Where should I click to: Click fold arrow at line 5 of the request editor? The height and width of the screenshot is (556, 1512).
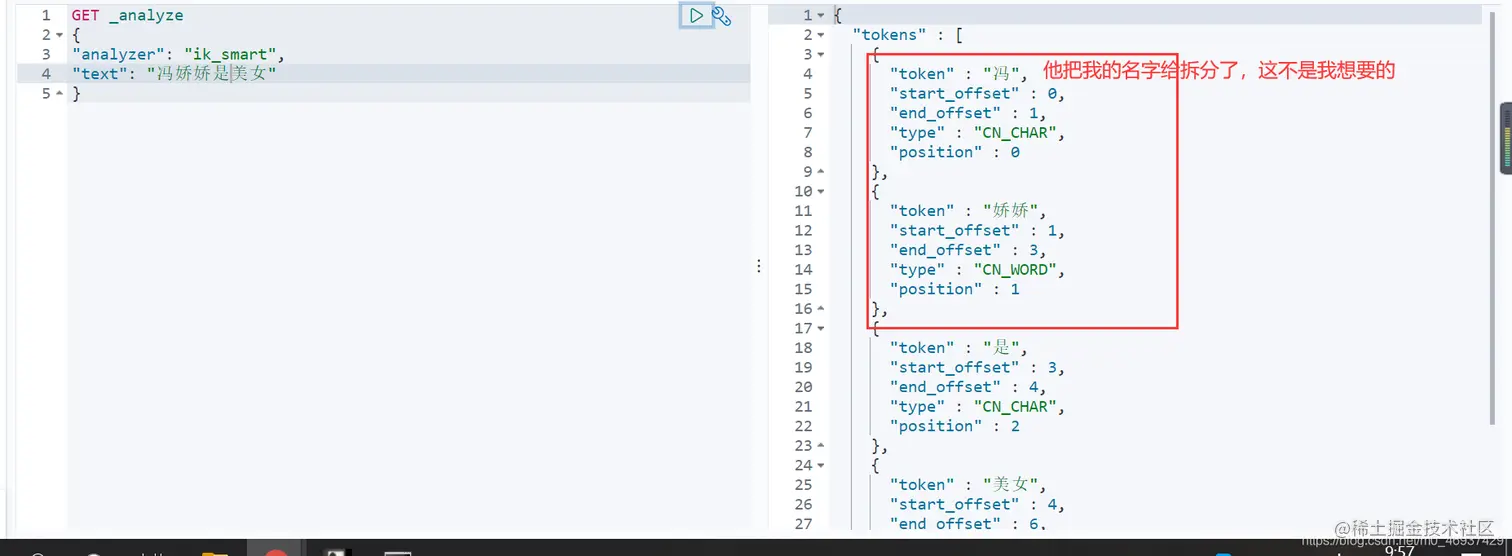[60, 93]
